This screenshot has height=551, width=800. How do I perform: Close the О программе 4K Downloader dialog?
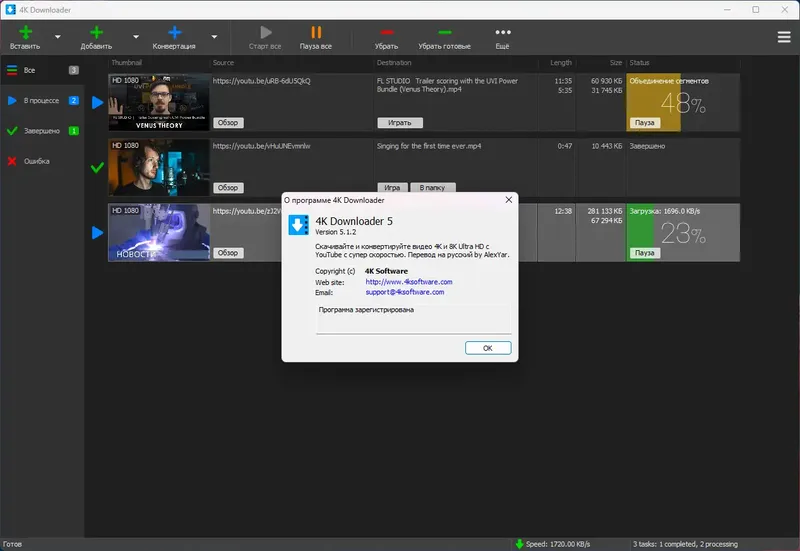click(x=509, y=200)
